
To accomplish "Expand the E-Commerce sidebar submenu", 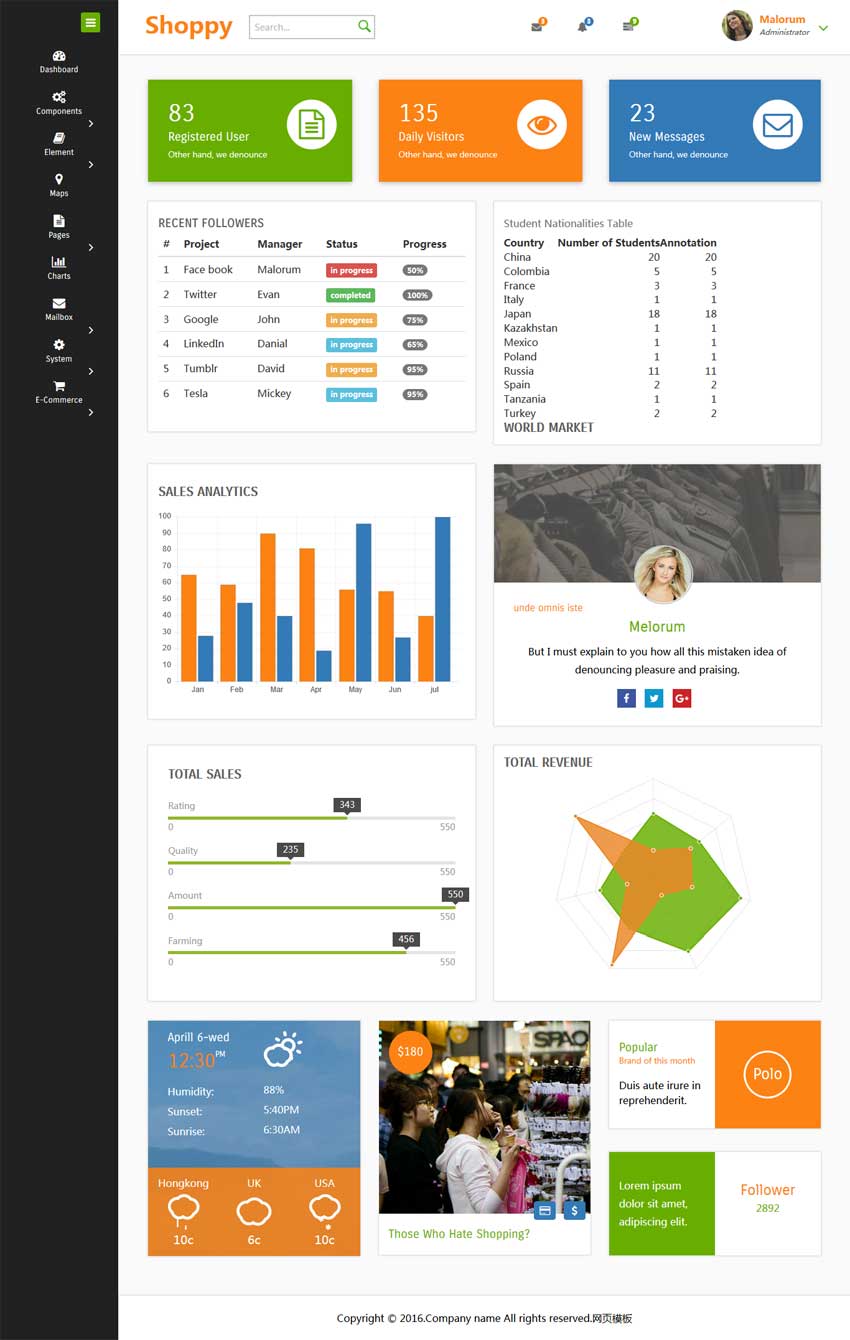I will (91, 412).
